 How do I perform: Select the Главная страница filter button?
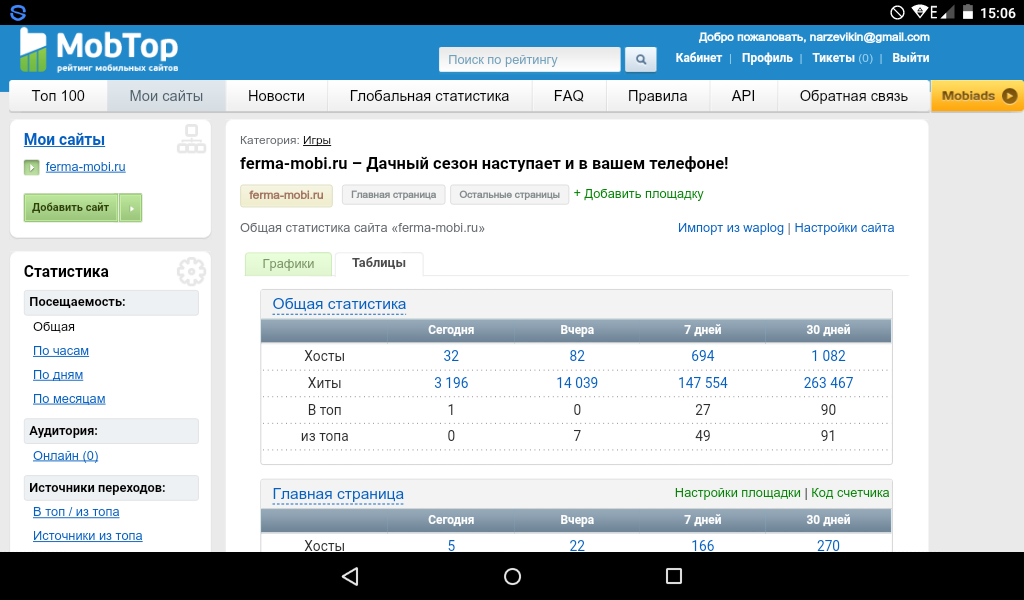(x=394, y=195)
